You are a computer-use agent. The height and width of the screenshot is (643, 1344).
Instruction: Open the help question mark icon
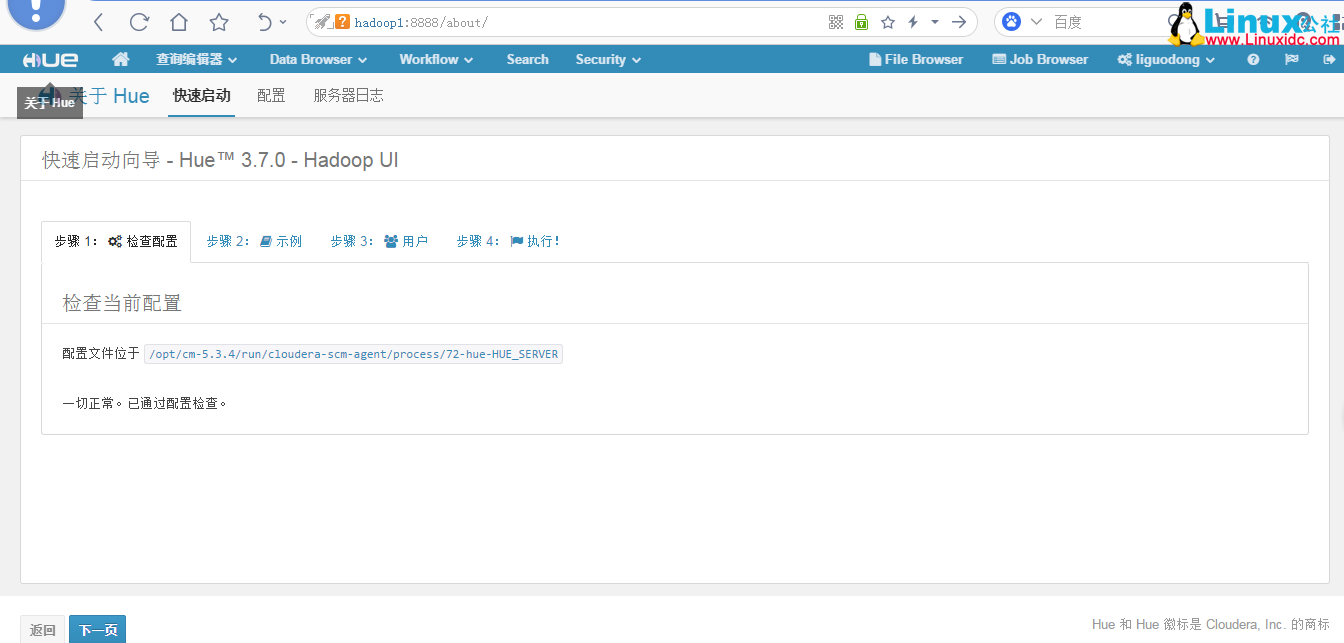(1253, 59)
